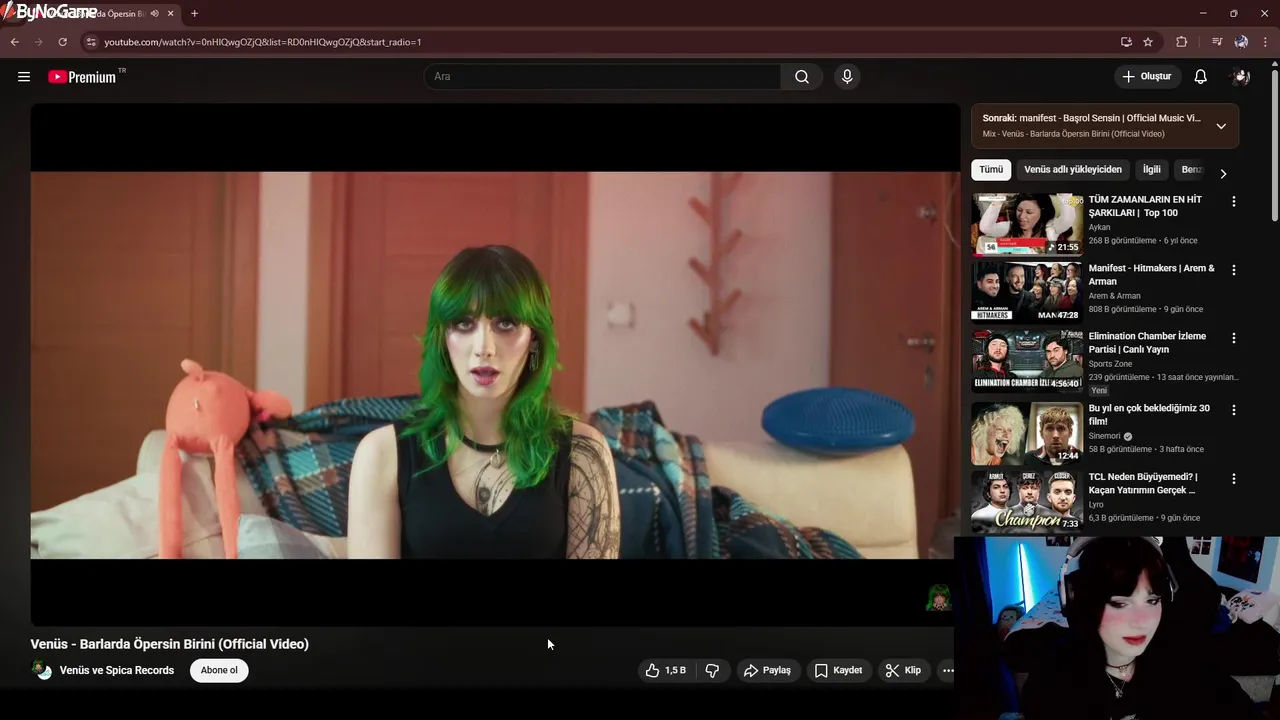Create a clip using Klip button
The width and height of the screenshot is (1280, 720).
pyautogui.click(x=903, y=671)
